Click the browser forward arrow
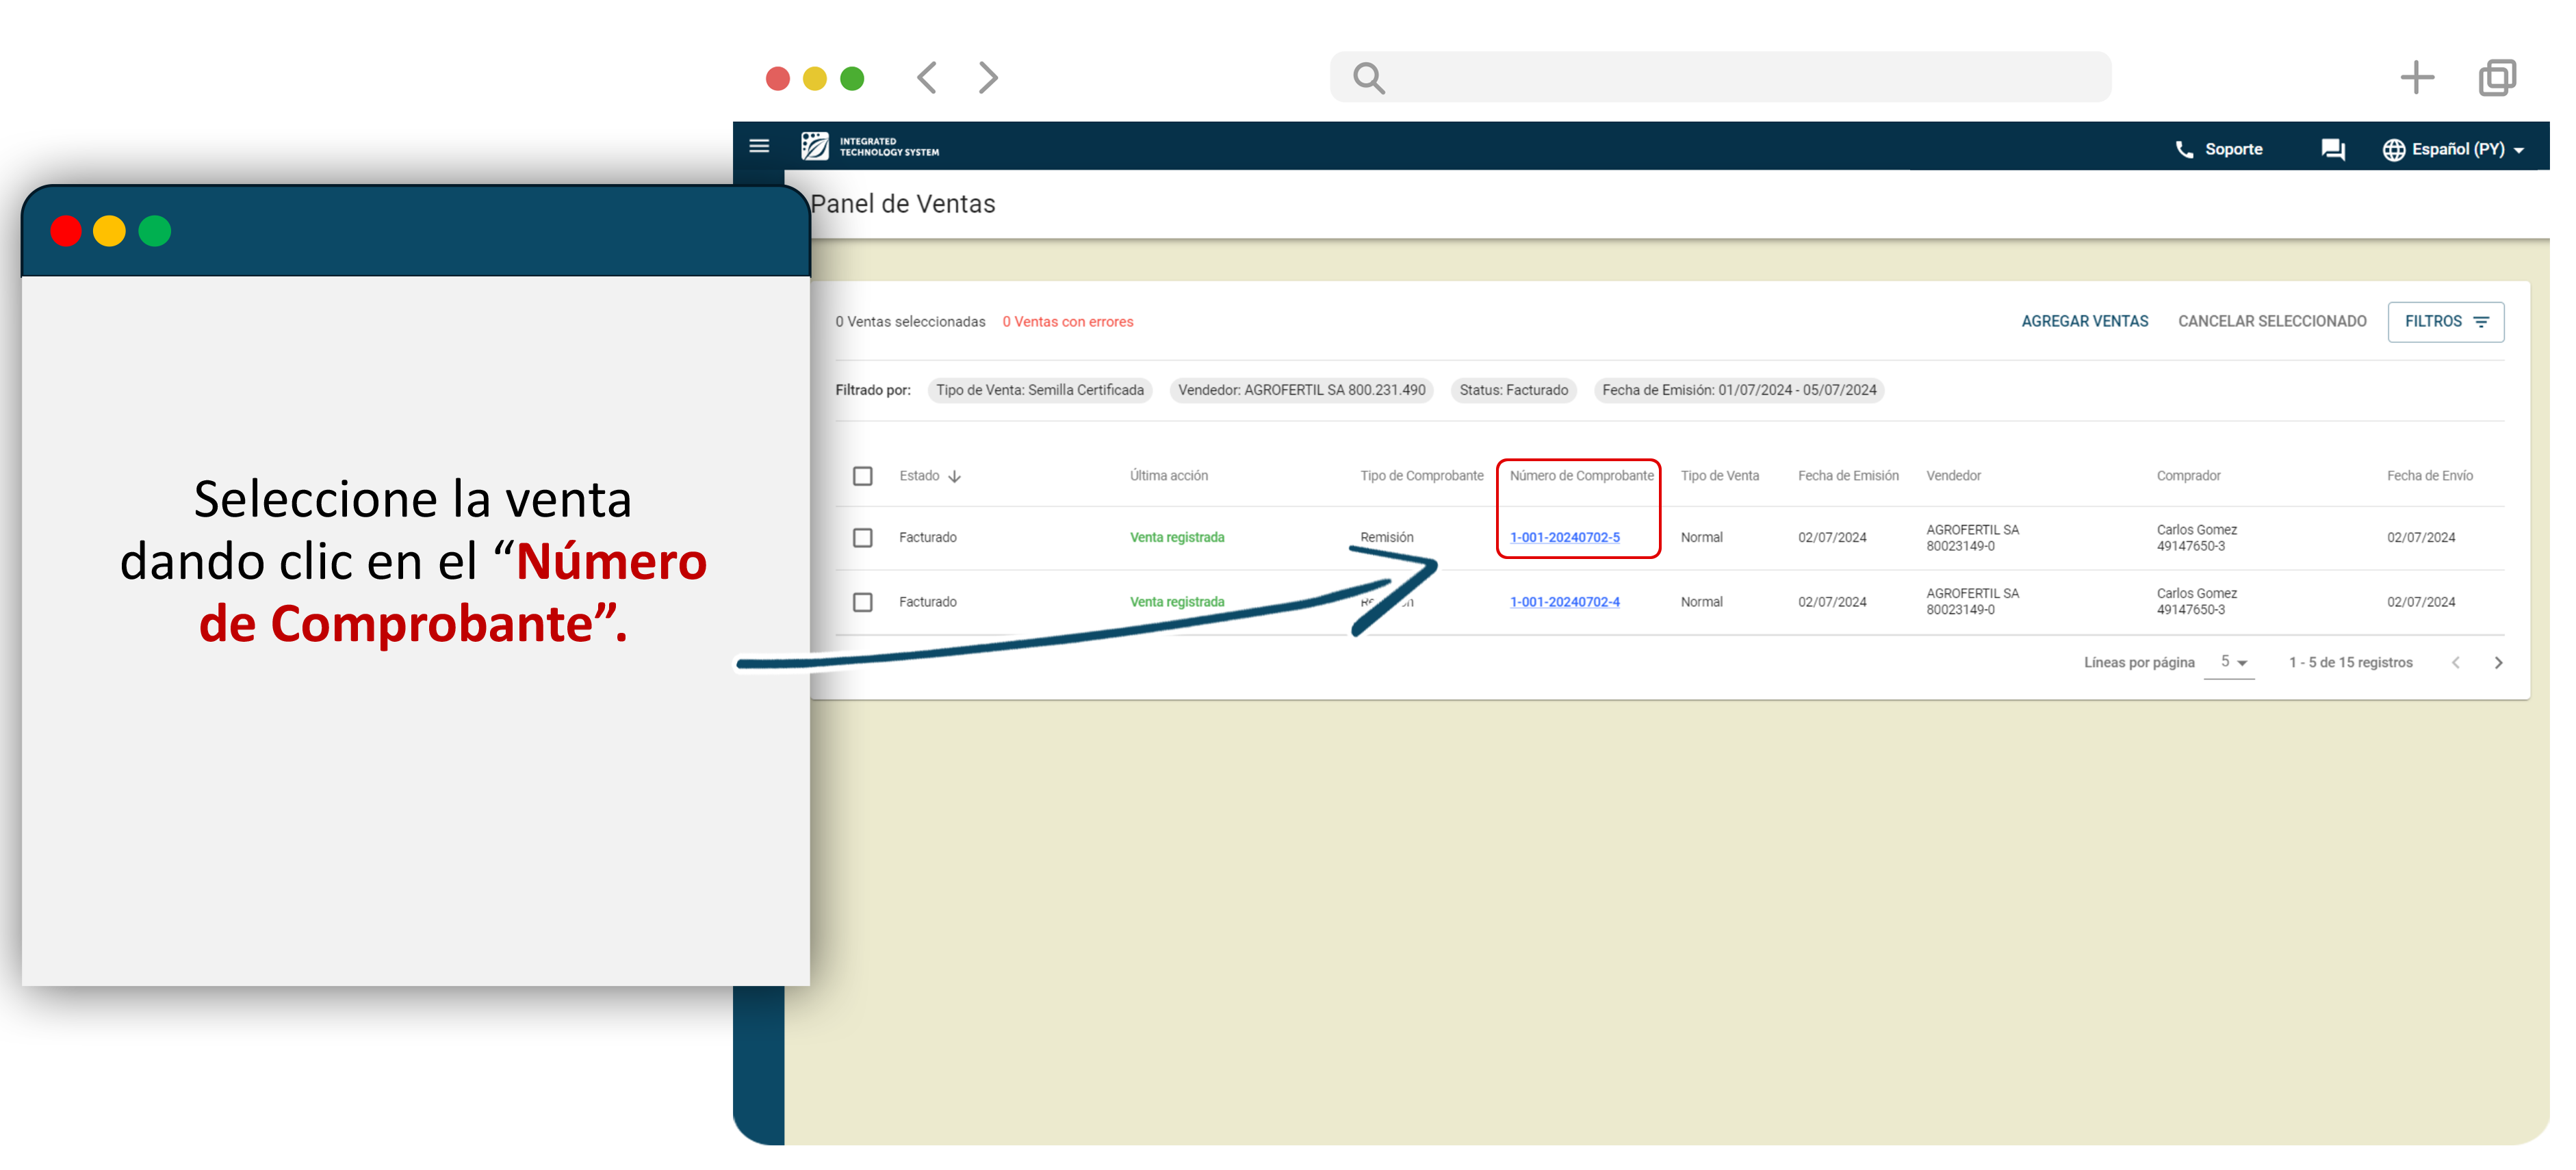 tap(988, 78)
